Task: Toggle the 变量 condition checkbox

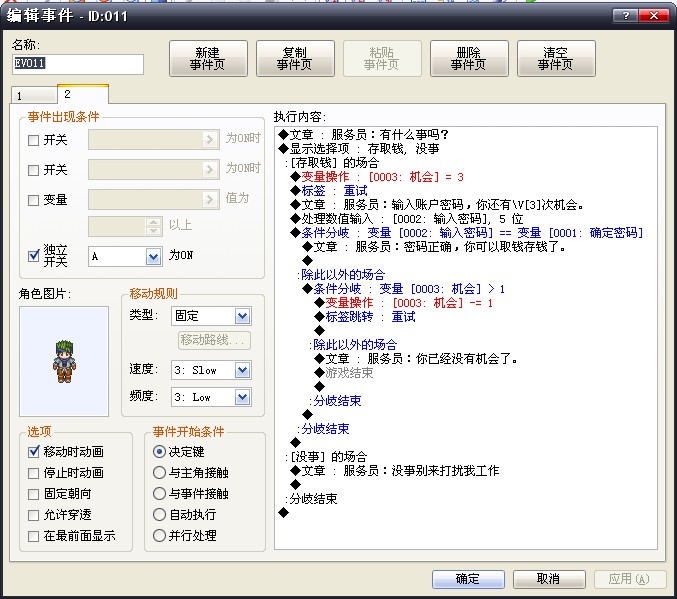Action: point(33,200)
